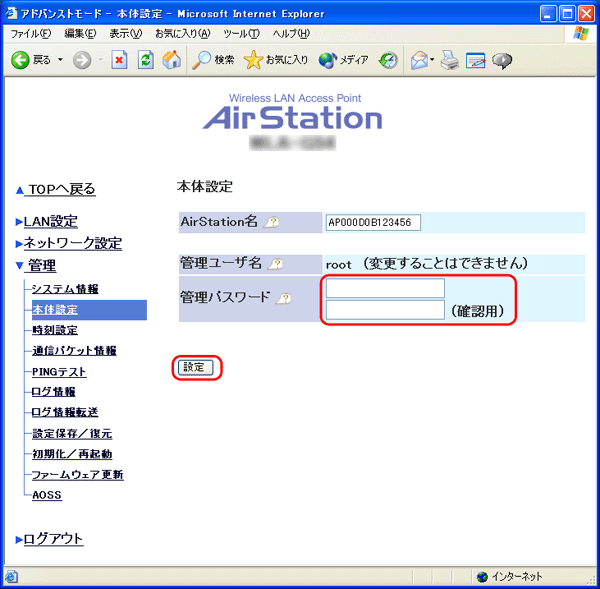600x589 pixels.
Task: Click the IE Back arrow button
Action: [20, 60]
